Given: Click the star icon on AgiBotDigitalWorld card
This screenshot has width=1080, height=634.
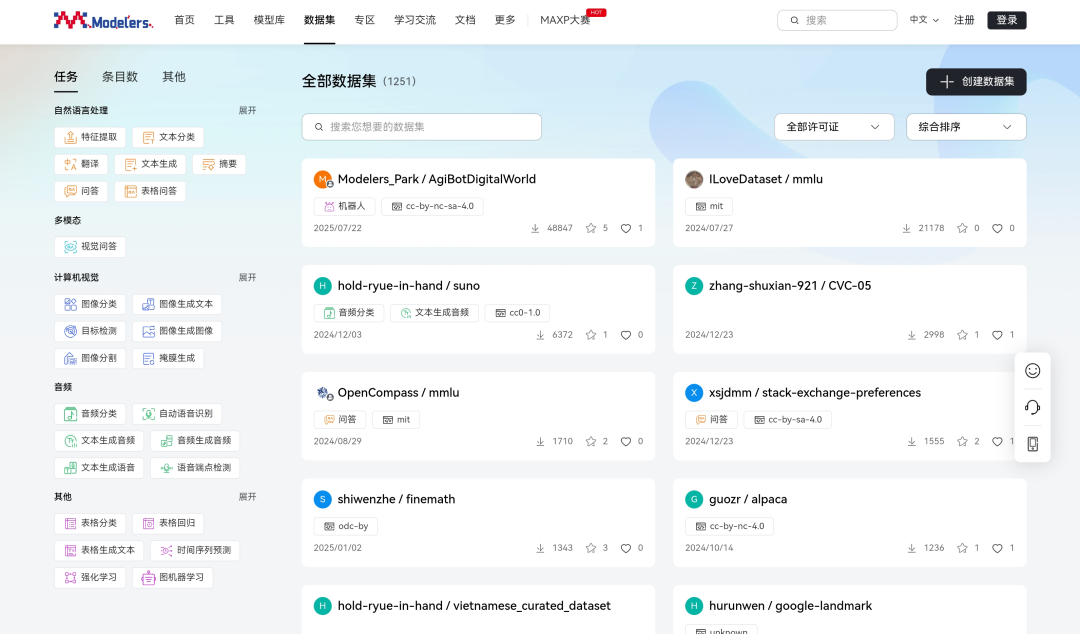Looking at the screenshot, I should point(590,228).
